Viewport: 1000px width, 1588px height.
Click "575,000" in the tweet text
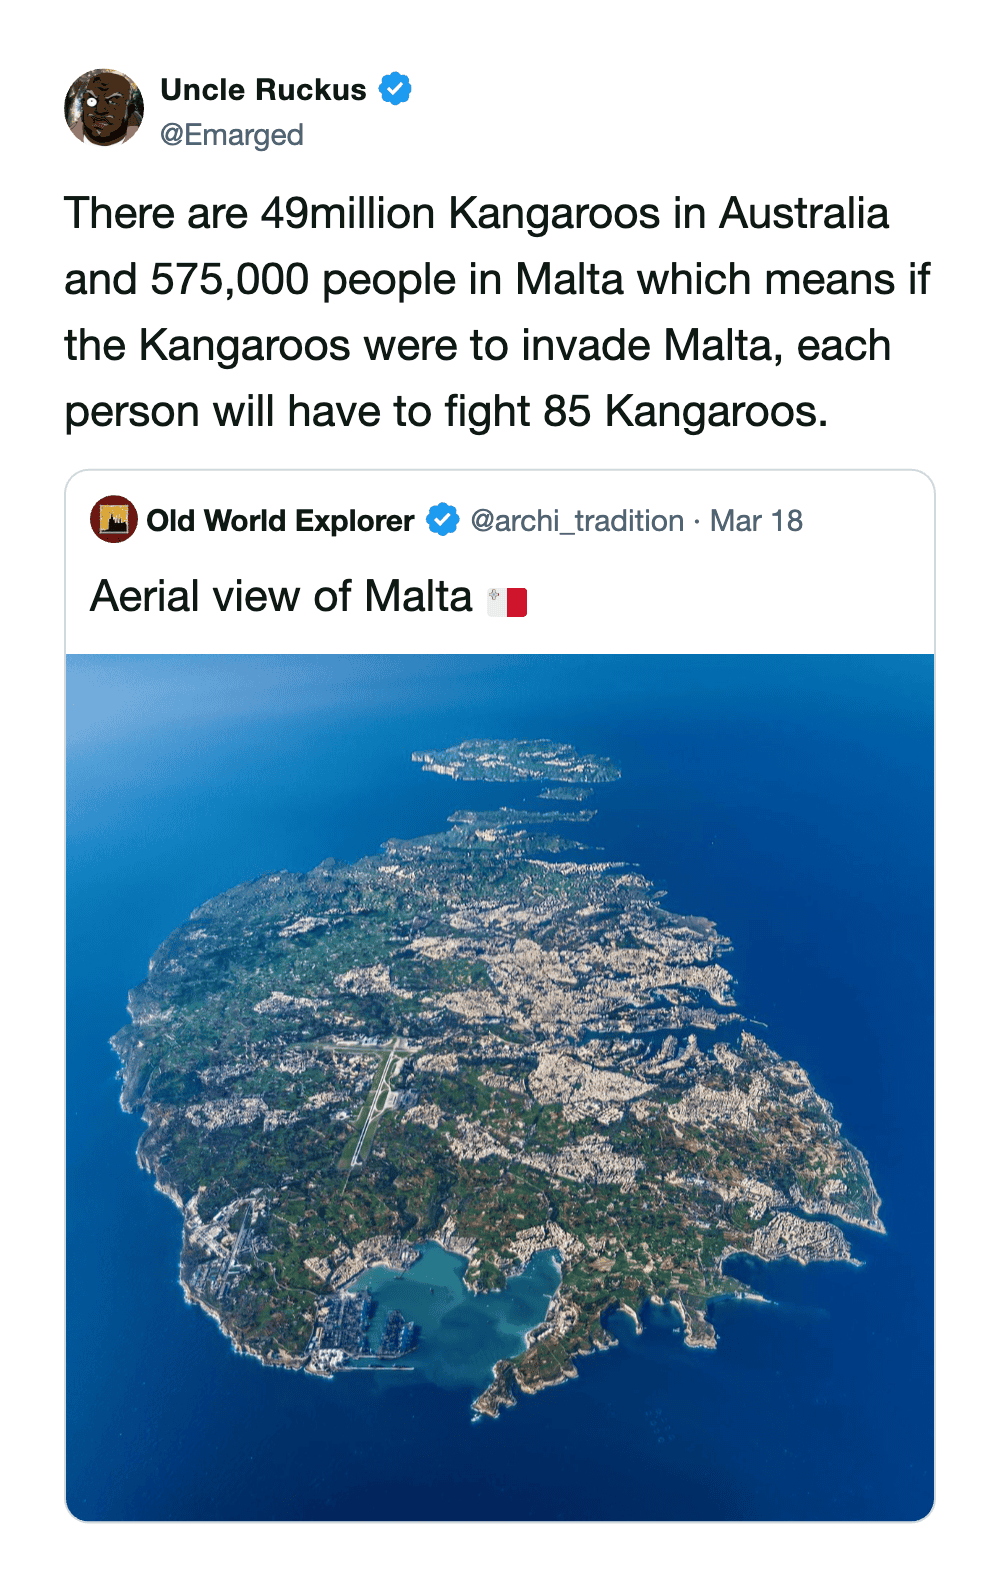click(x=229, y=280)
